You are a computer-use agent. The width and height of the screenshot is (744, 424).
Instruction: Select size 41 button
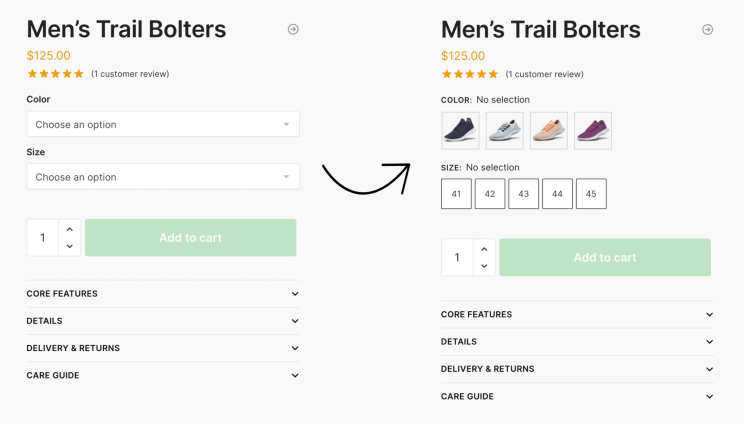(x=456, y=194)
